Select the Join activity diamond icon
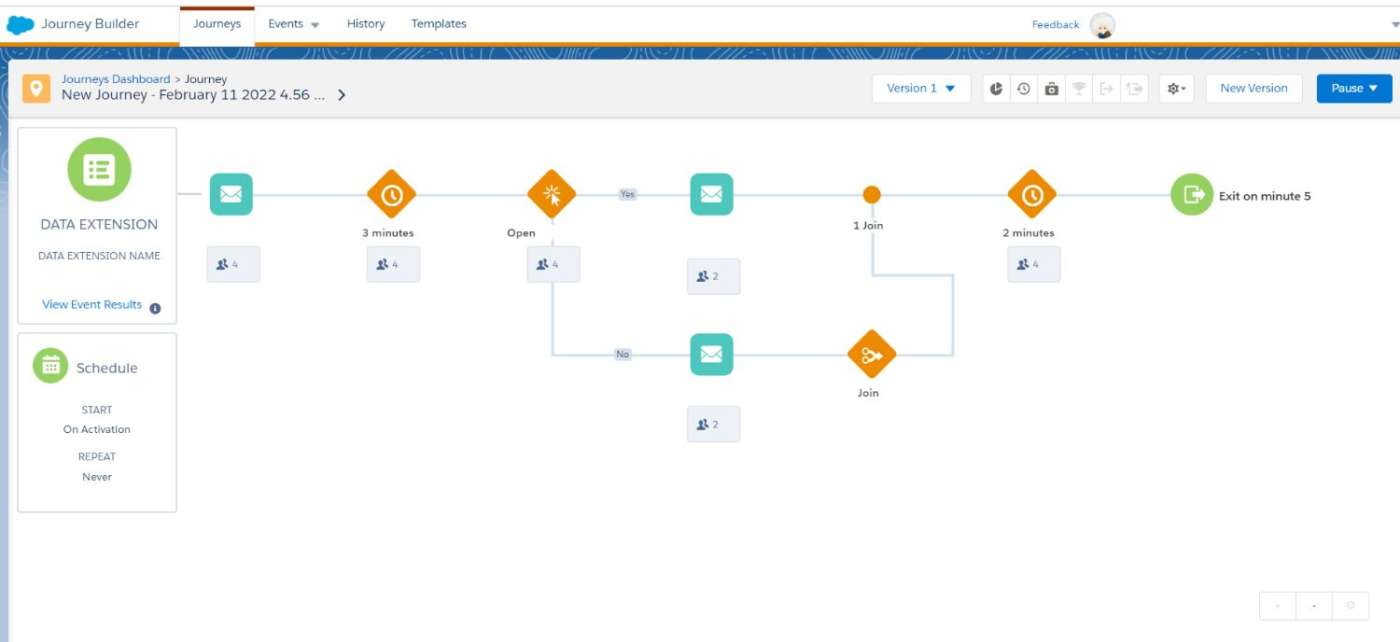 pos(871,355)
